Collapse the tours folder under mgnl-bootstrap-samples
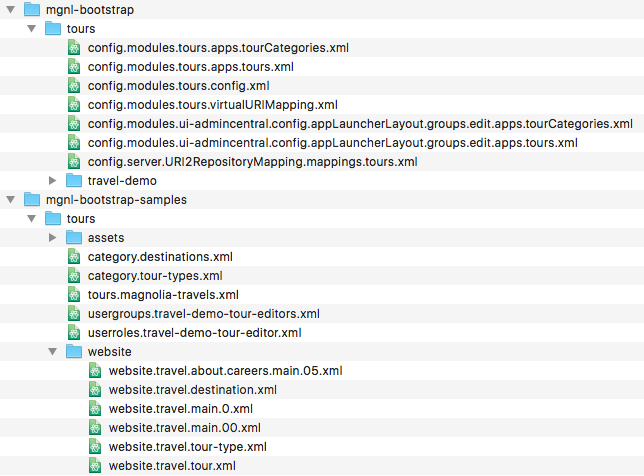This screenshot has height=476, width=644. pos(32,218)
